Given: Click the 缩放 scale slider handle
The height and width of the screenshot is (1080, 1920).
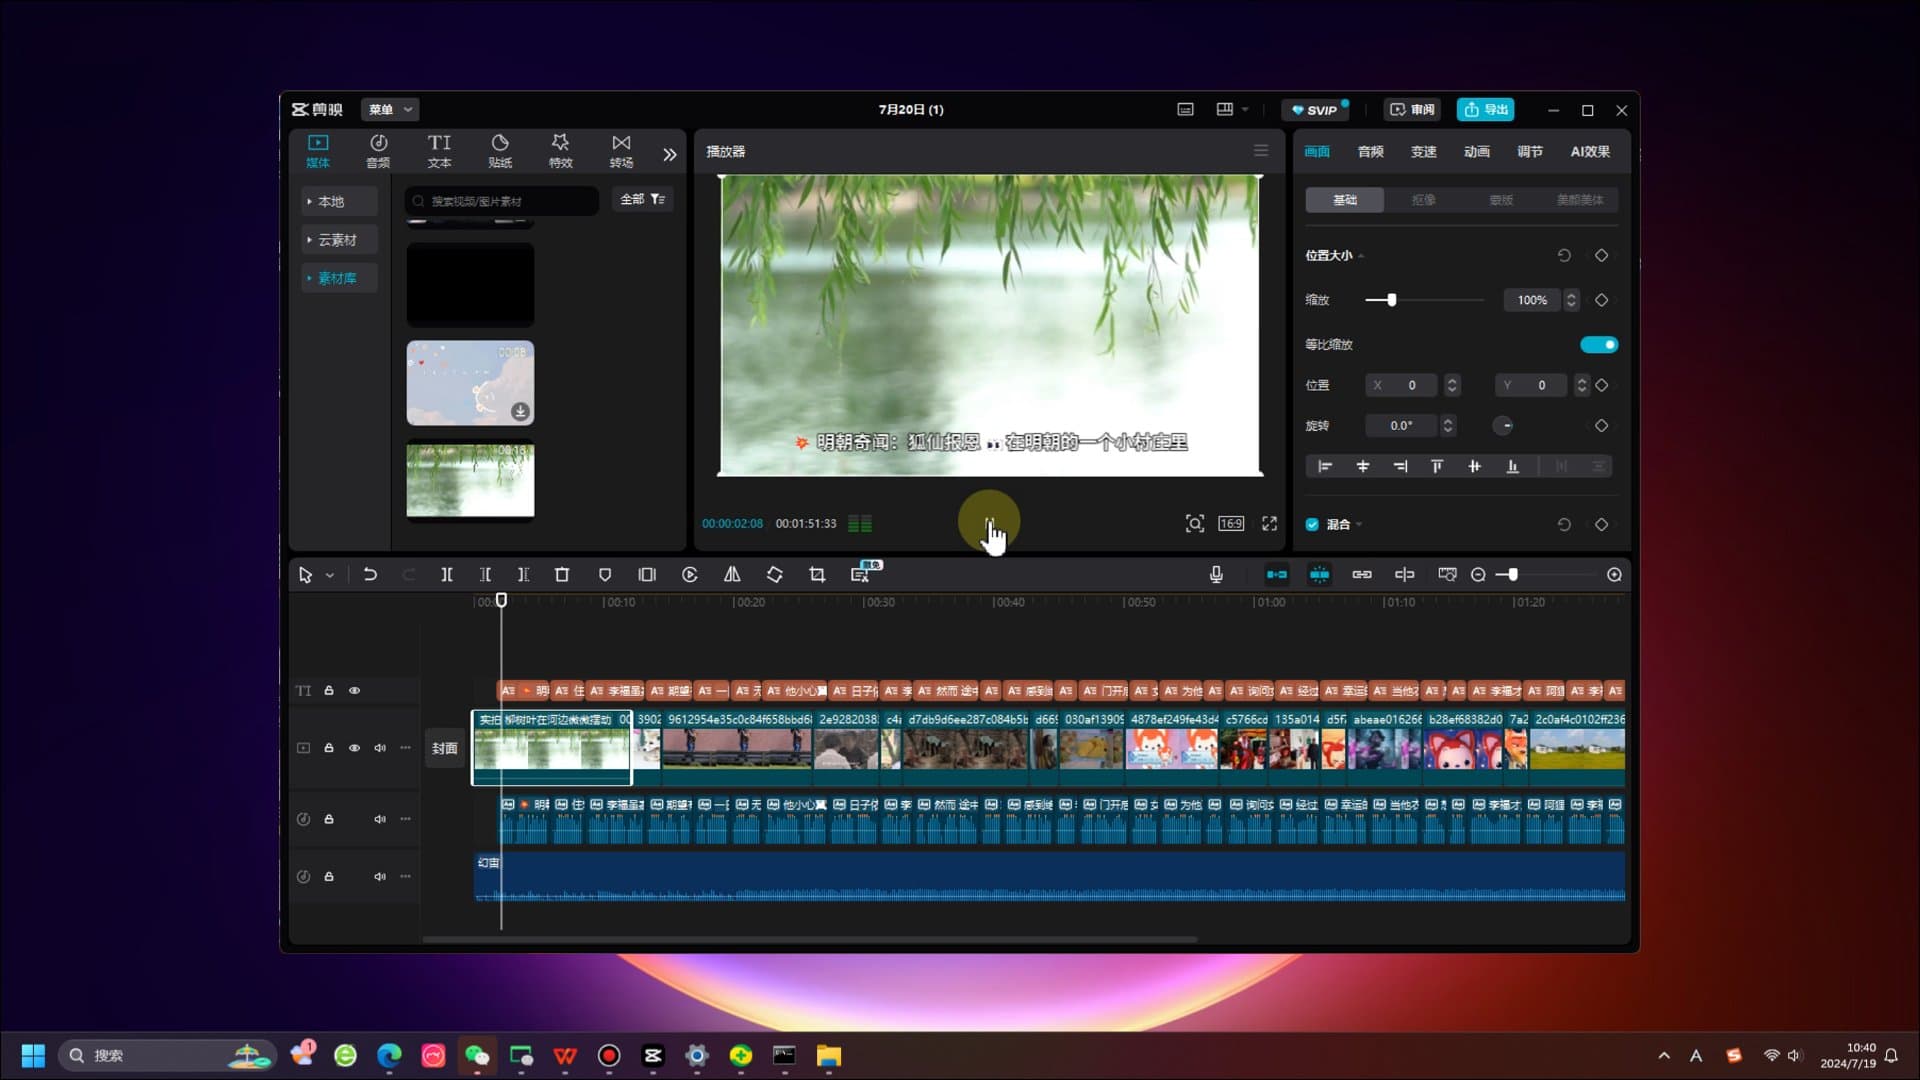Looking at the screenshot, I should tap(1391, 300).
